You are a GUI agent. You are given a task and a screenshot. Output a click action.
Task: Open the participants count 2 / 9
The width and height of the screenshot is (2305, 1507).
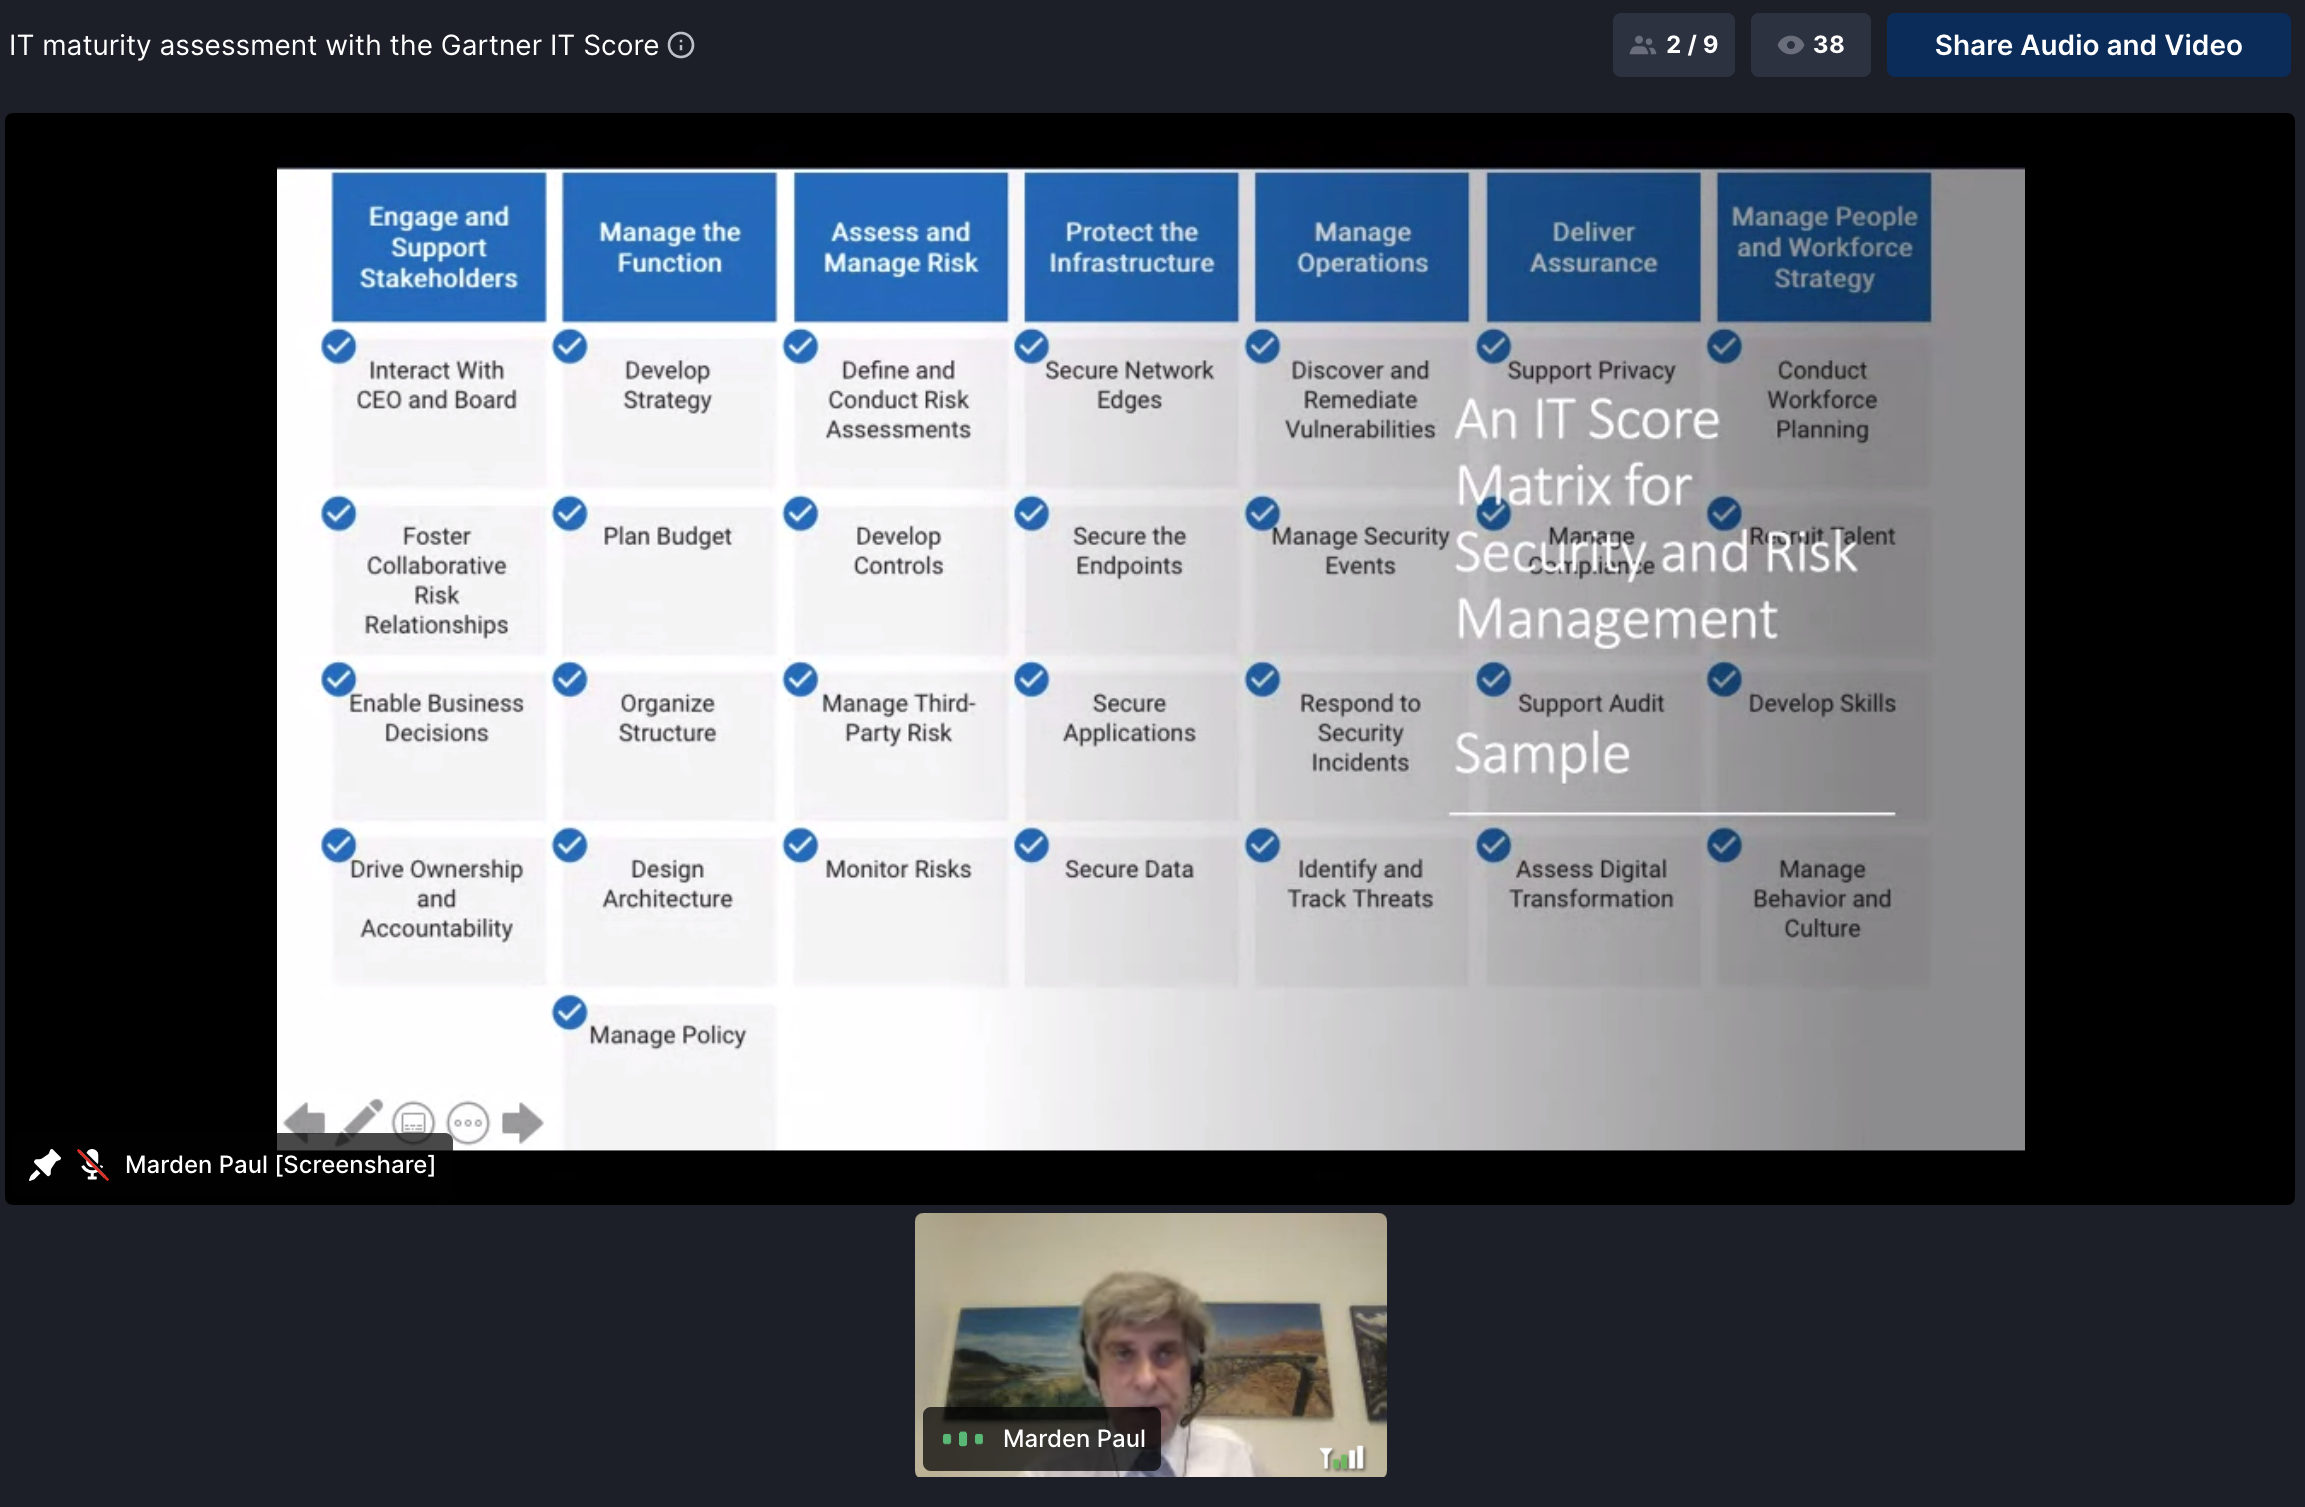(1673, 45)
